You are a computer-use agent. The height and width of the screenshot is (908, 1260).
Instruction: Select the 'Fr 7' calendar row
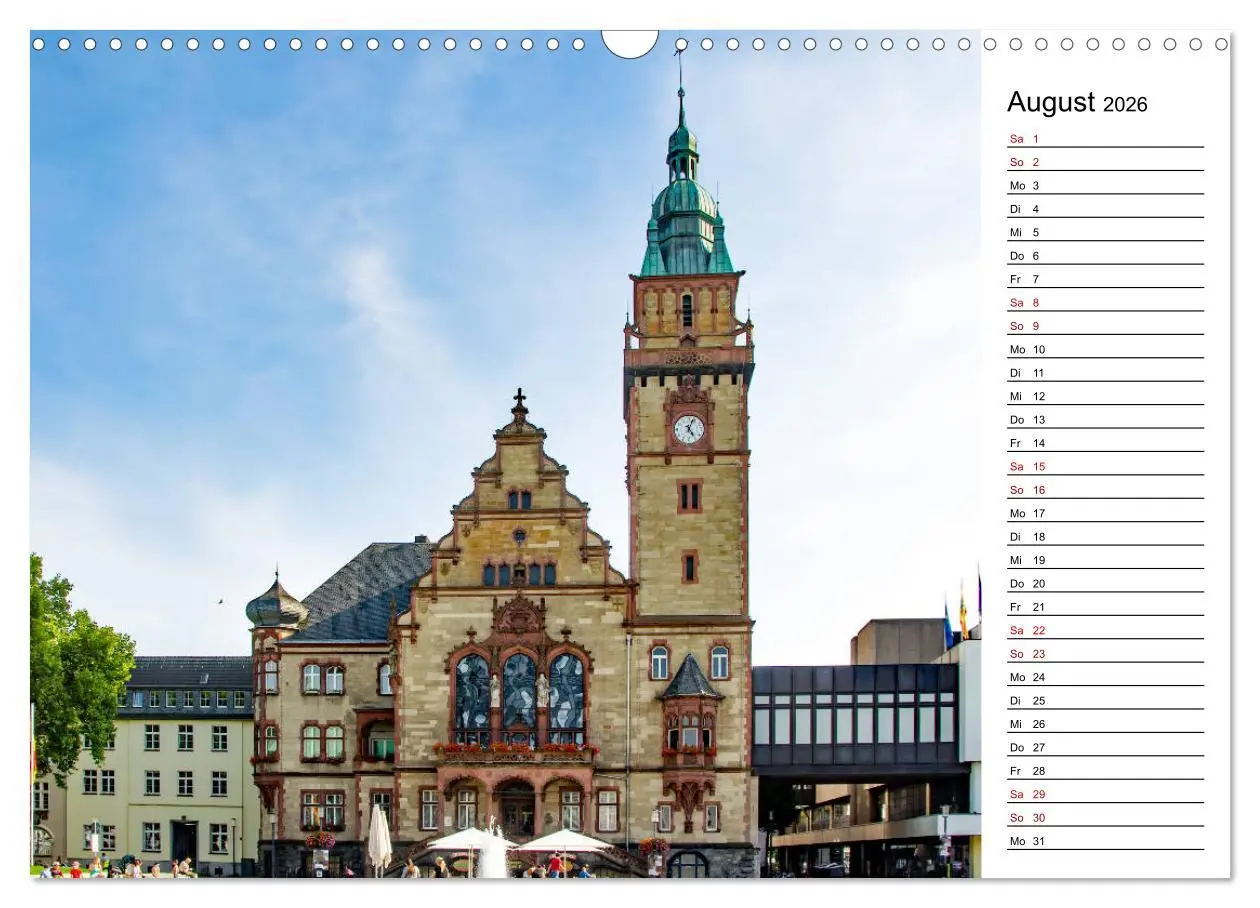click(x=1105, y=279)
